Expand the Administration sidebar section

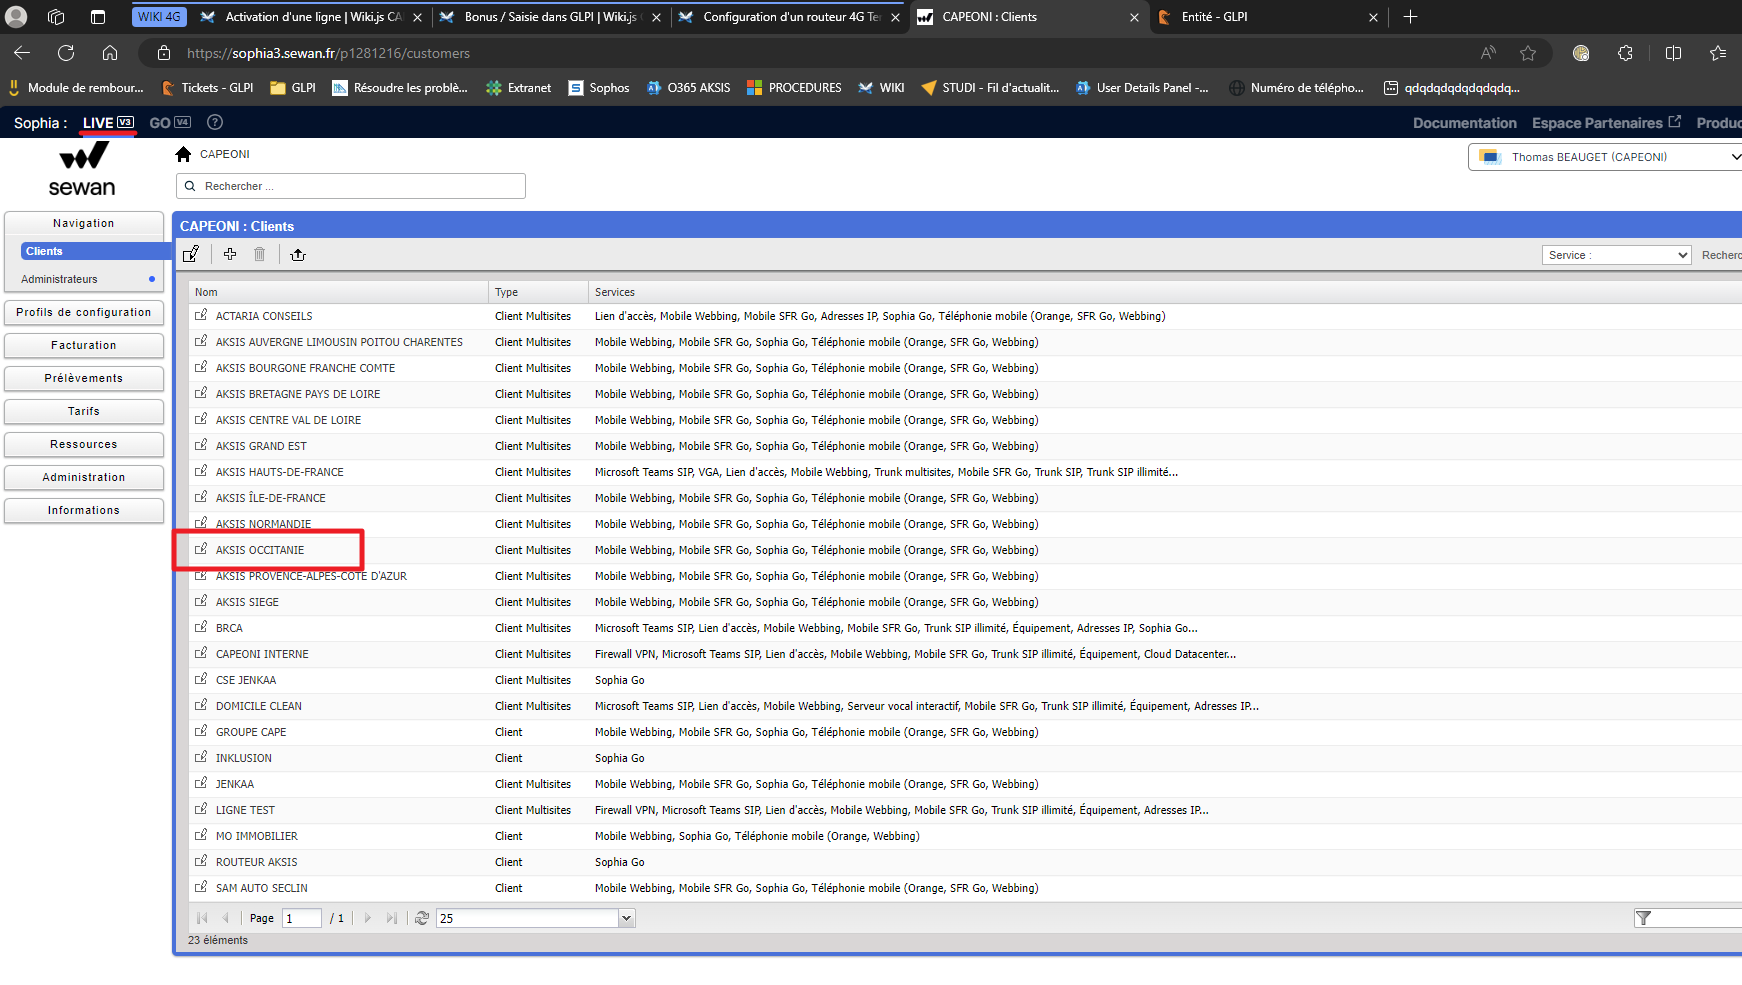tap(84, 477)
